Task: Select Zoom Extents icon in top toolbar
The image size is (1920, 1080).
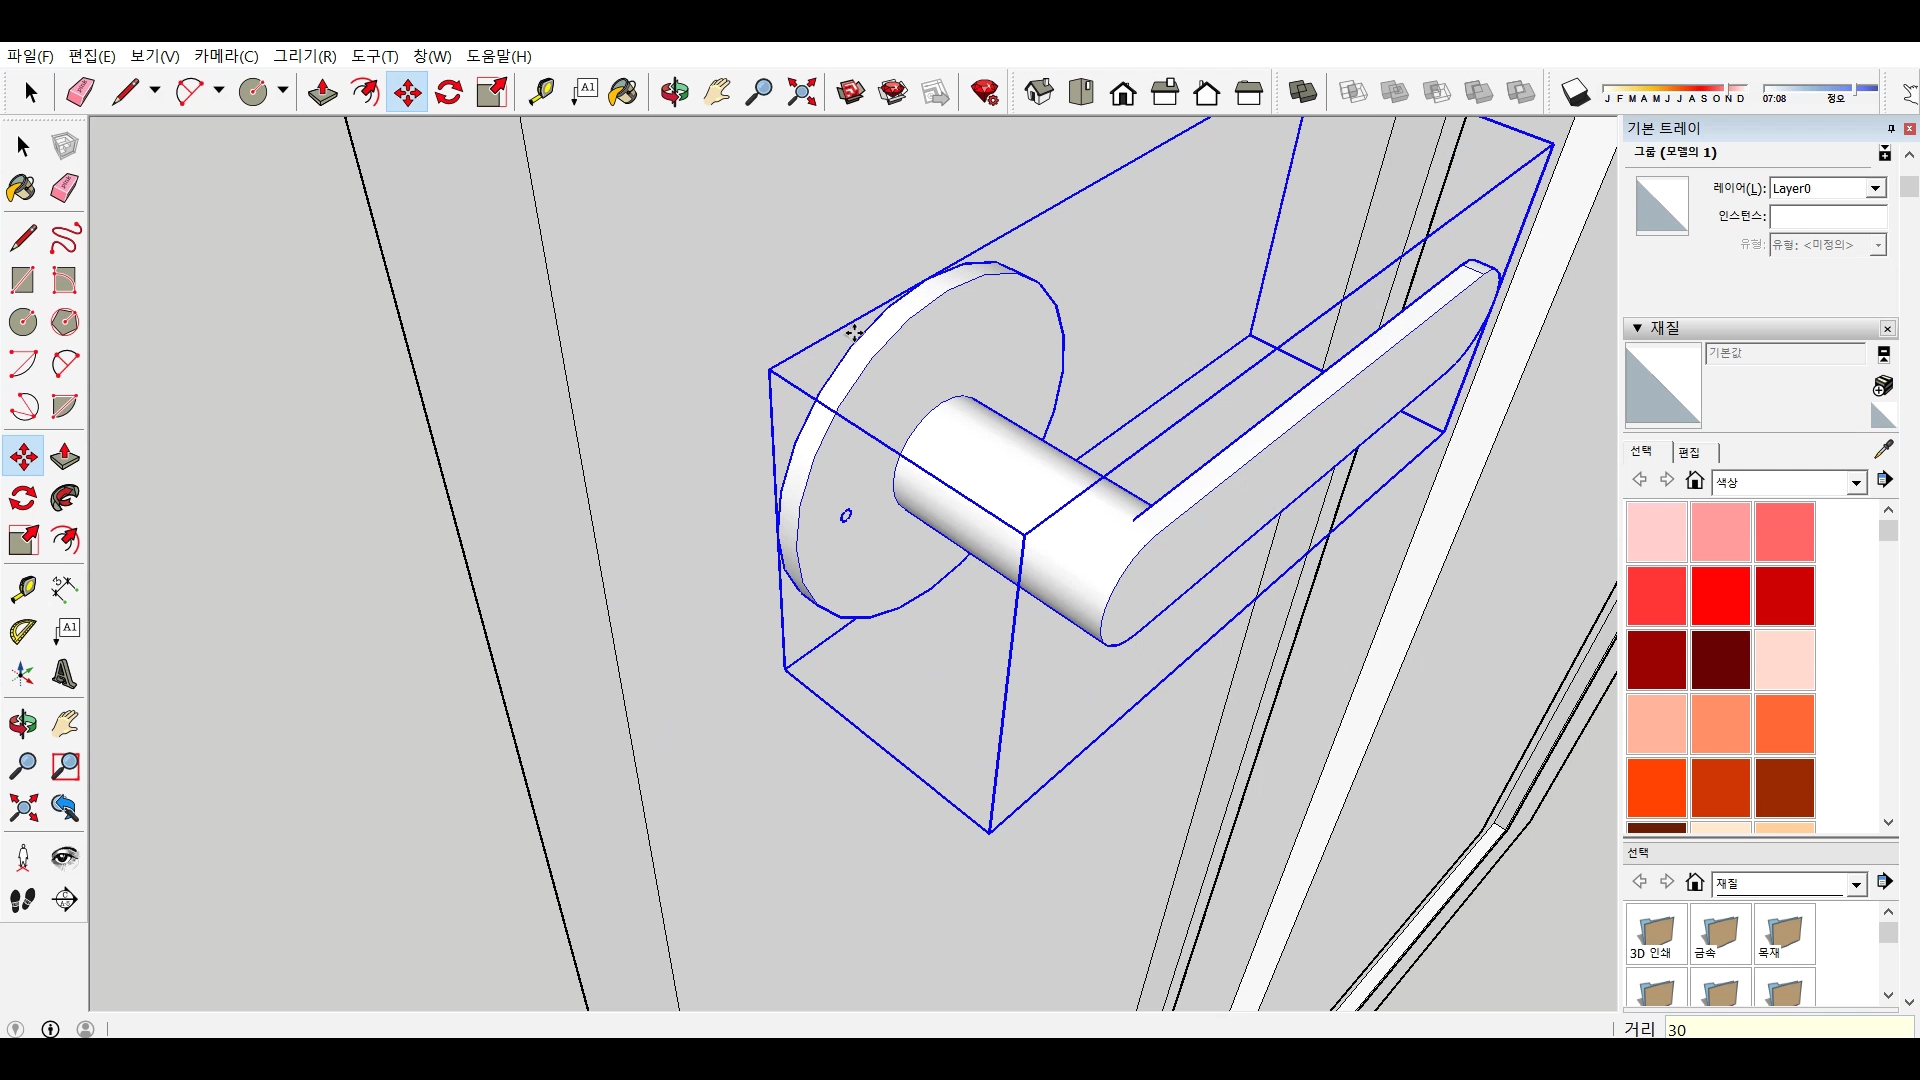Action: [x=801, y=93]
